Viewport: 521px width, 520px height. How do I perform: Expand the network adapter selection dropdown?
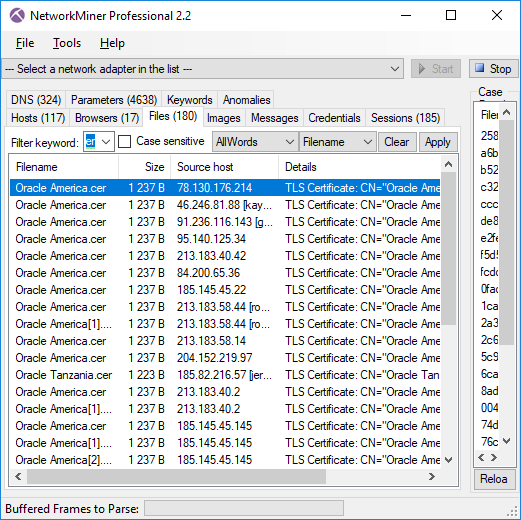(x=395, y=69)
